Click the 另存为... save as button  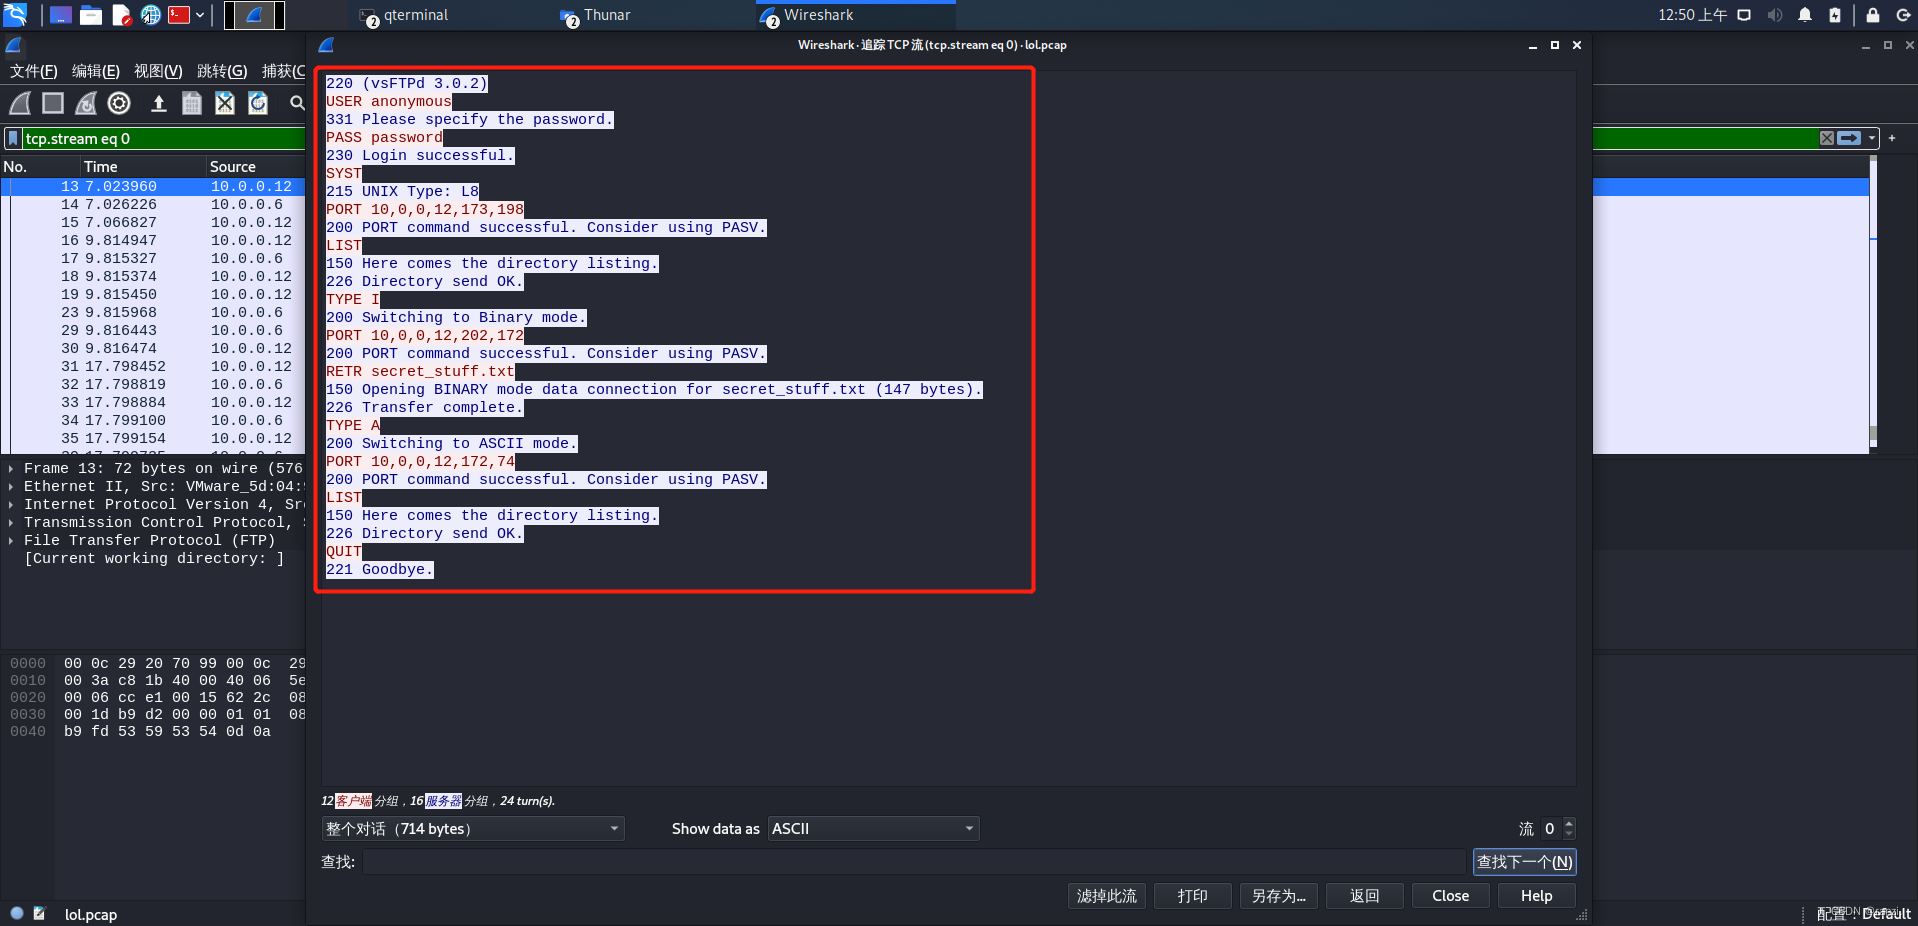tap(1279, 896)
